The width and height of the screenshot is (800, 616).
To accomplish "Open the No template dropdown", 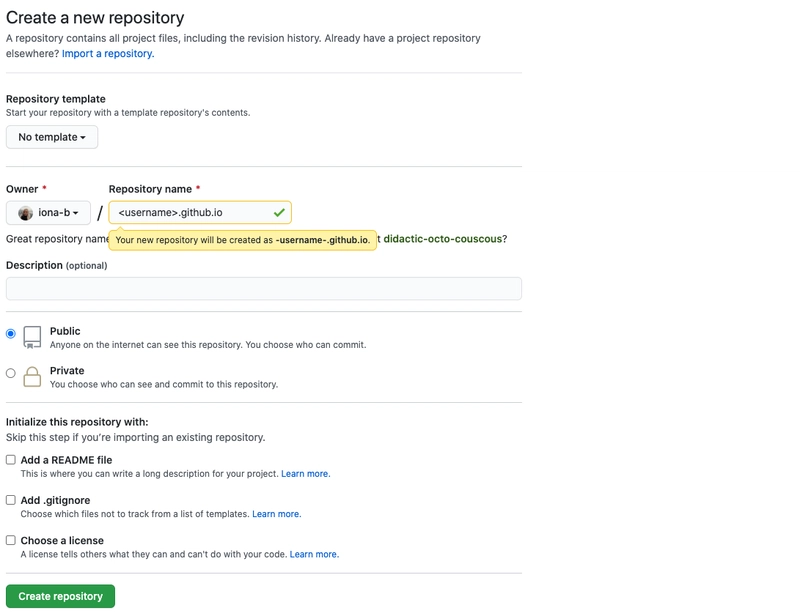I will tap(52, 137).
